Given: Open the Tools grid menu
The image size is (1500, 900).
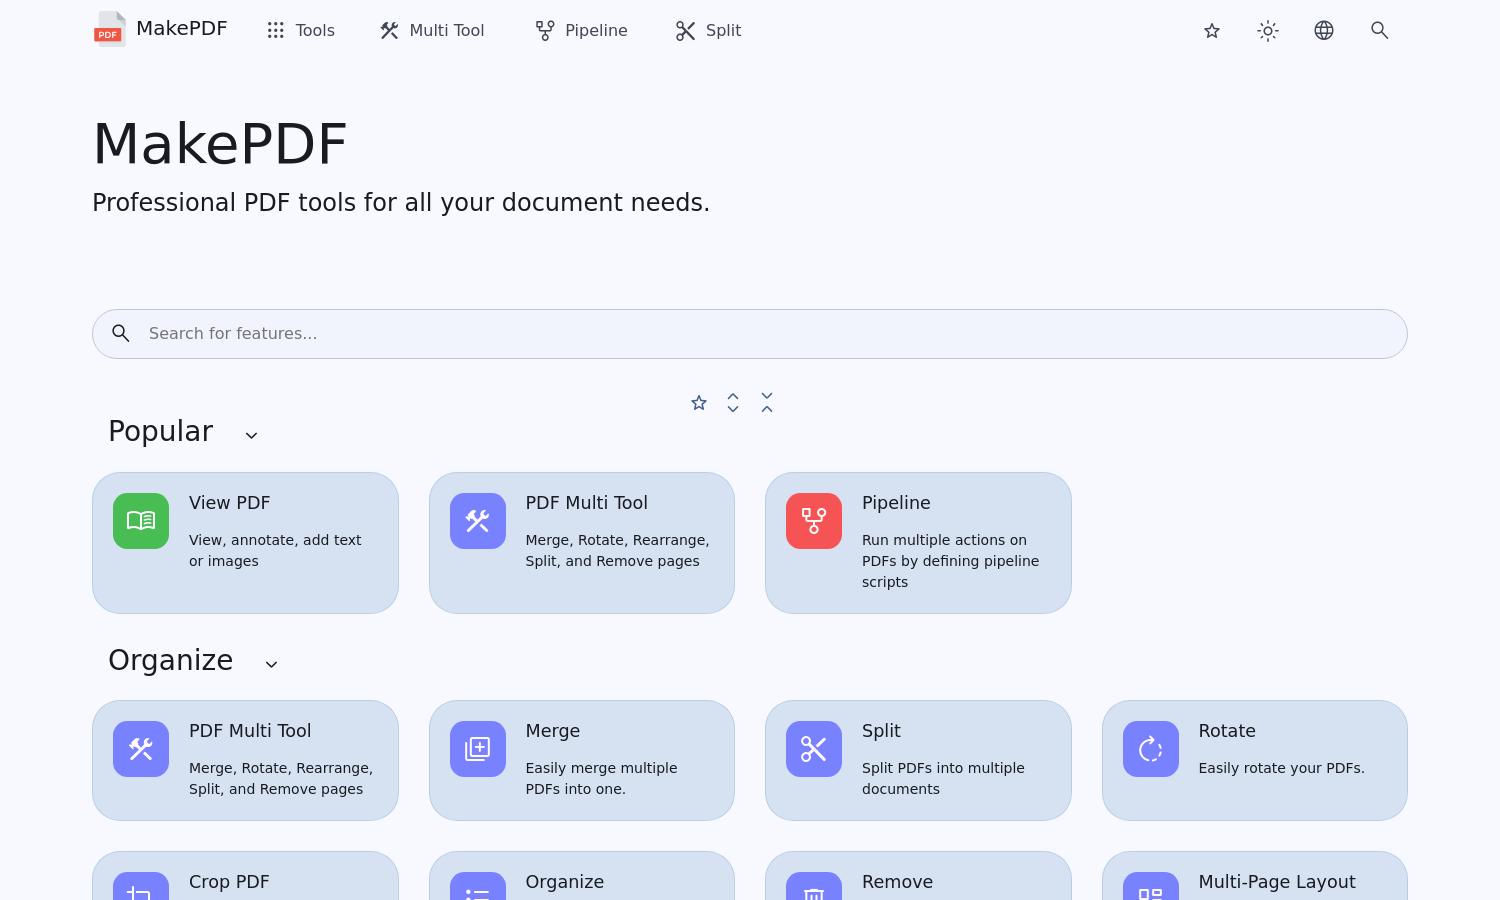Looking at the screenshot, I should (x=301, y=31).
